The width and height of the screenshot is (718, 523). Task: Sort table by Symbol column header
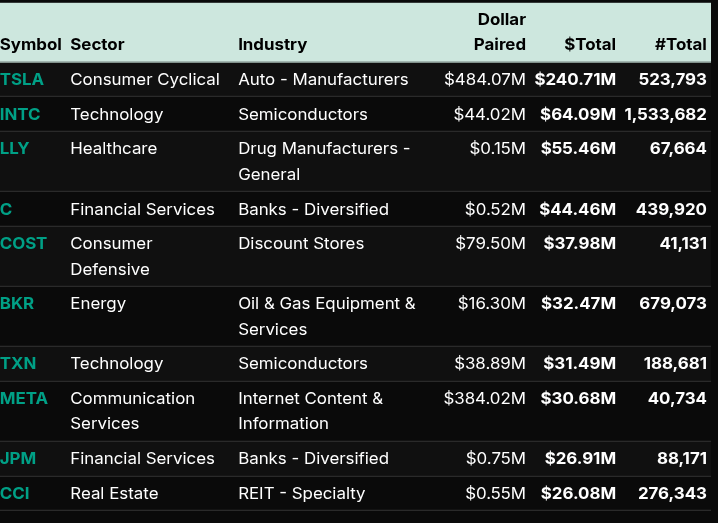coord(31,44)
